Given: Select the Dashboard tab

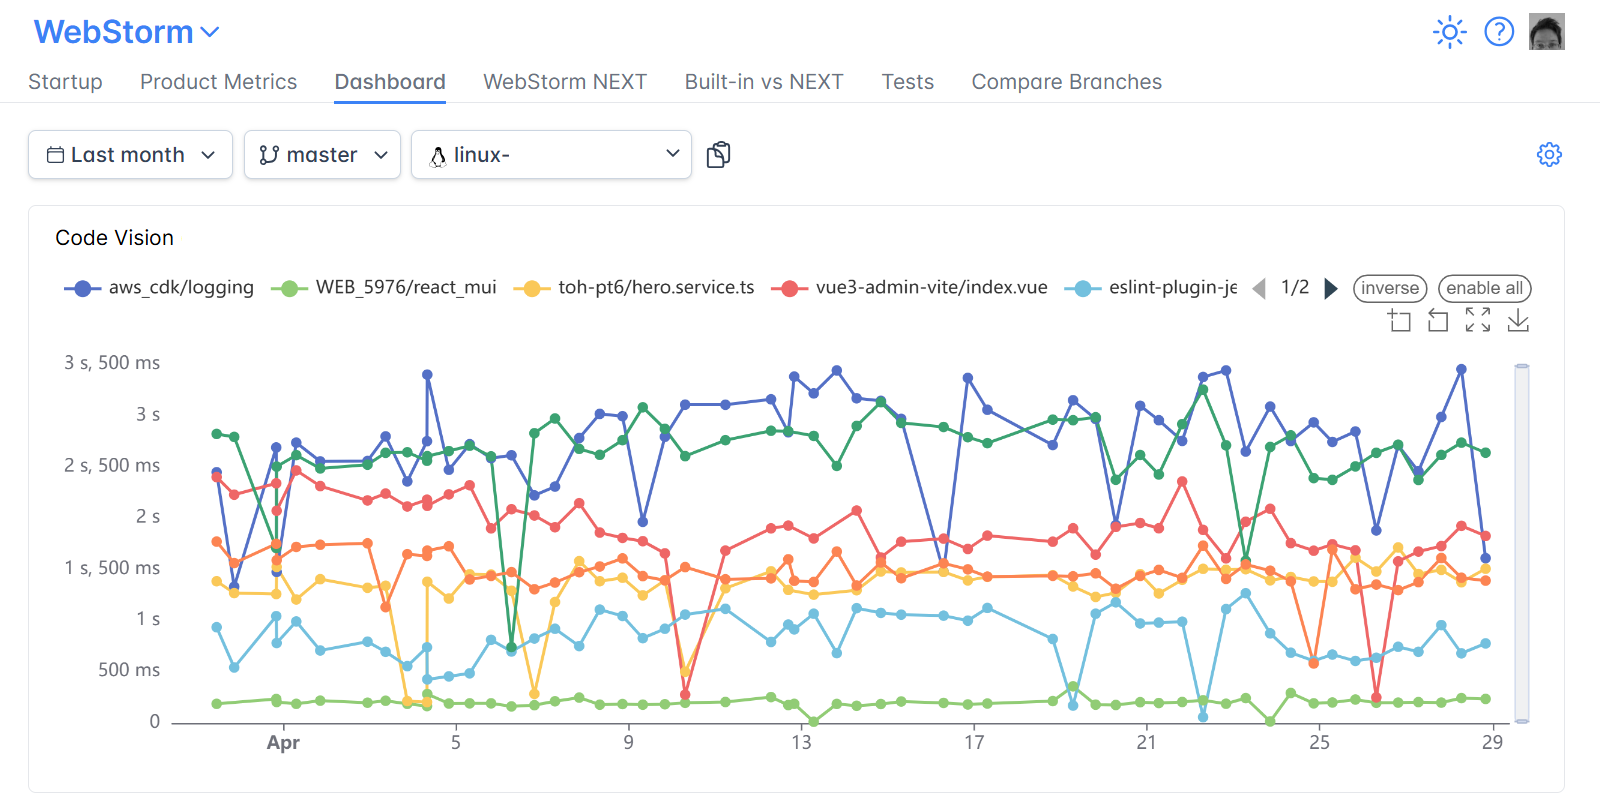Looking at the screenshot, I should coord(390,82).
